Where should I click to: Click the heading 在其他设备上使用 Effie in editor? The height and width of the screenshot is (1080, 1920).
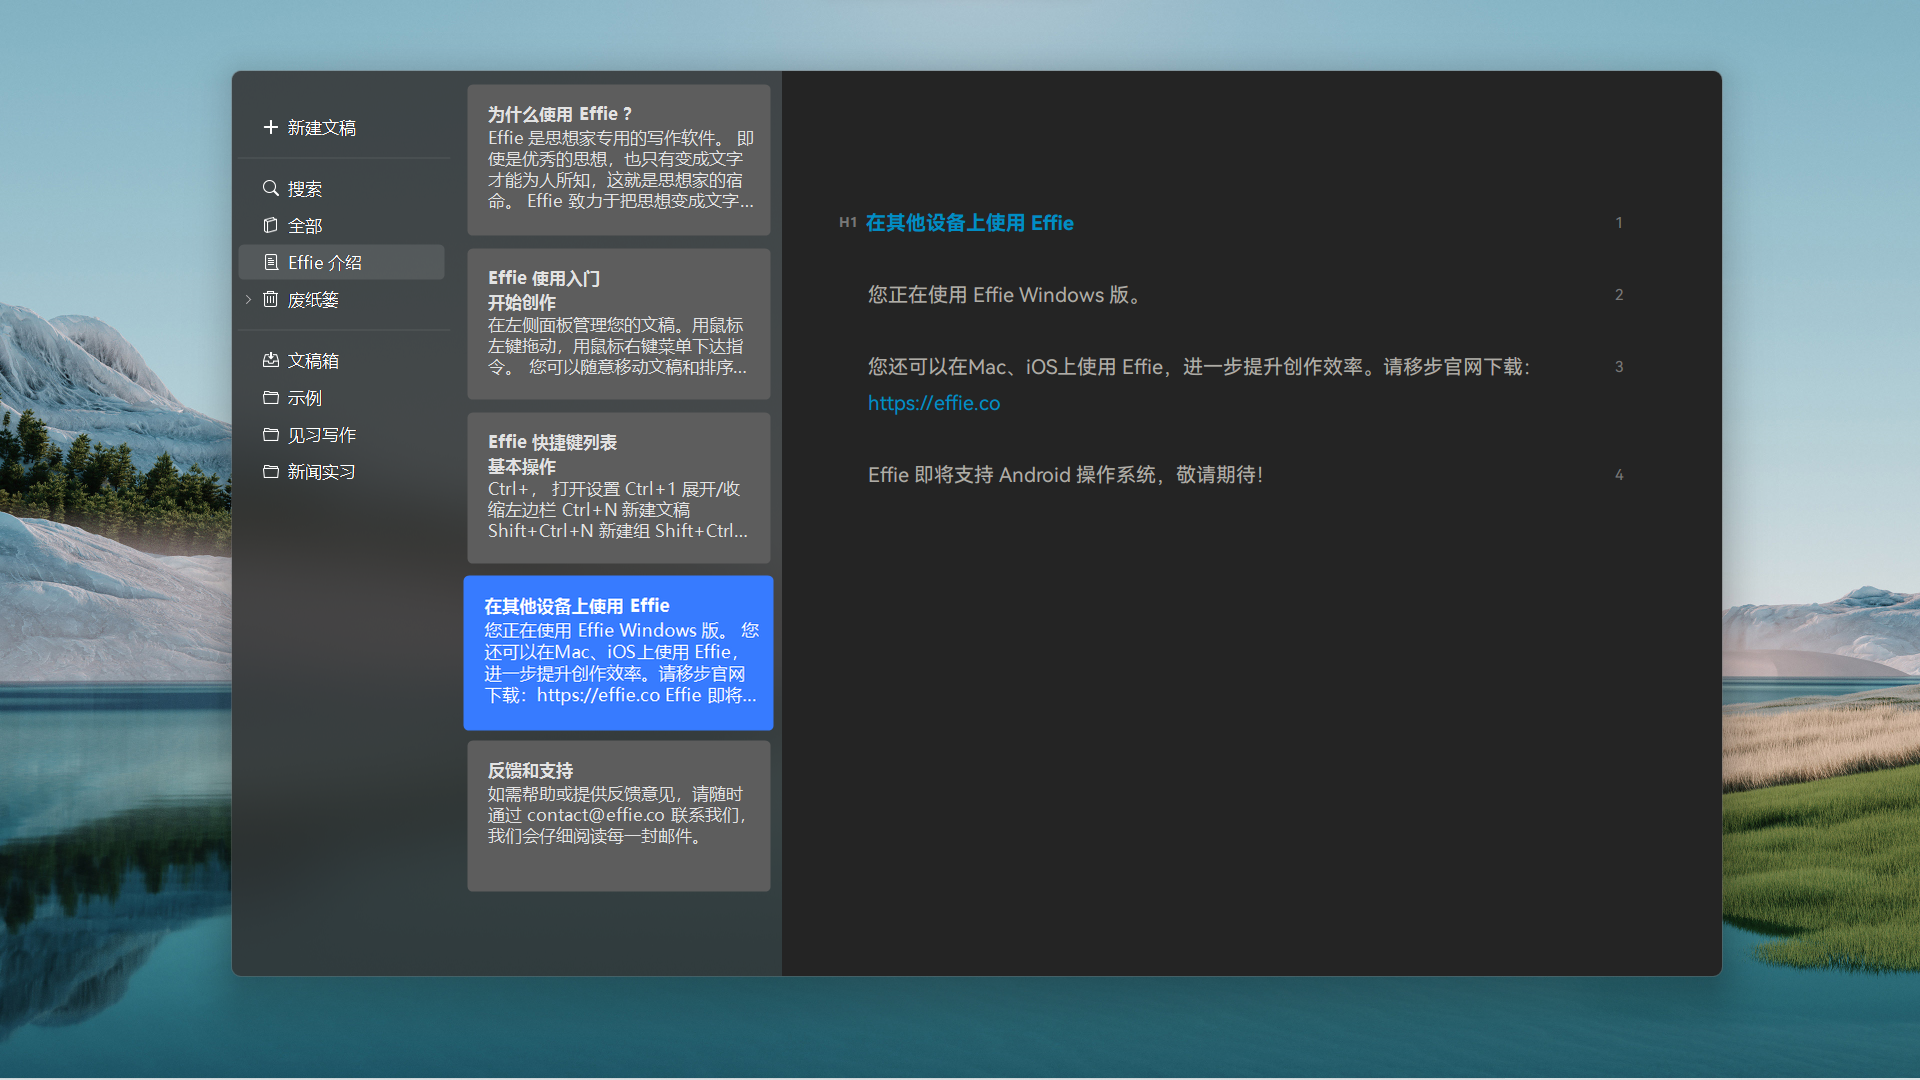[968, 223]
